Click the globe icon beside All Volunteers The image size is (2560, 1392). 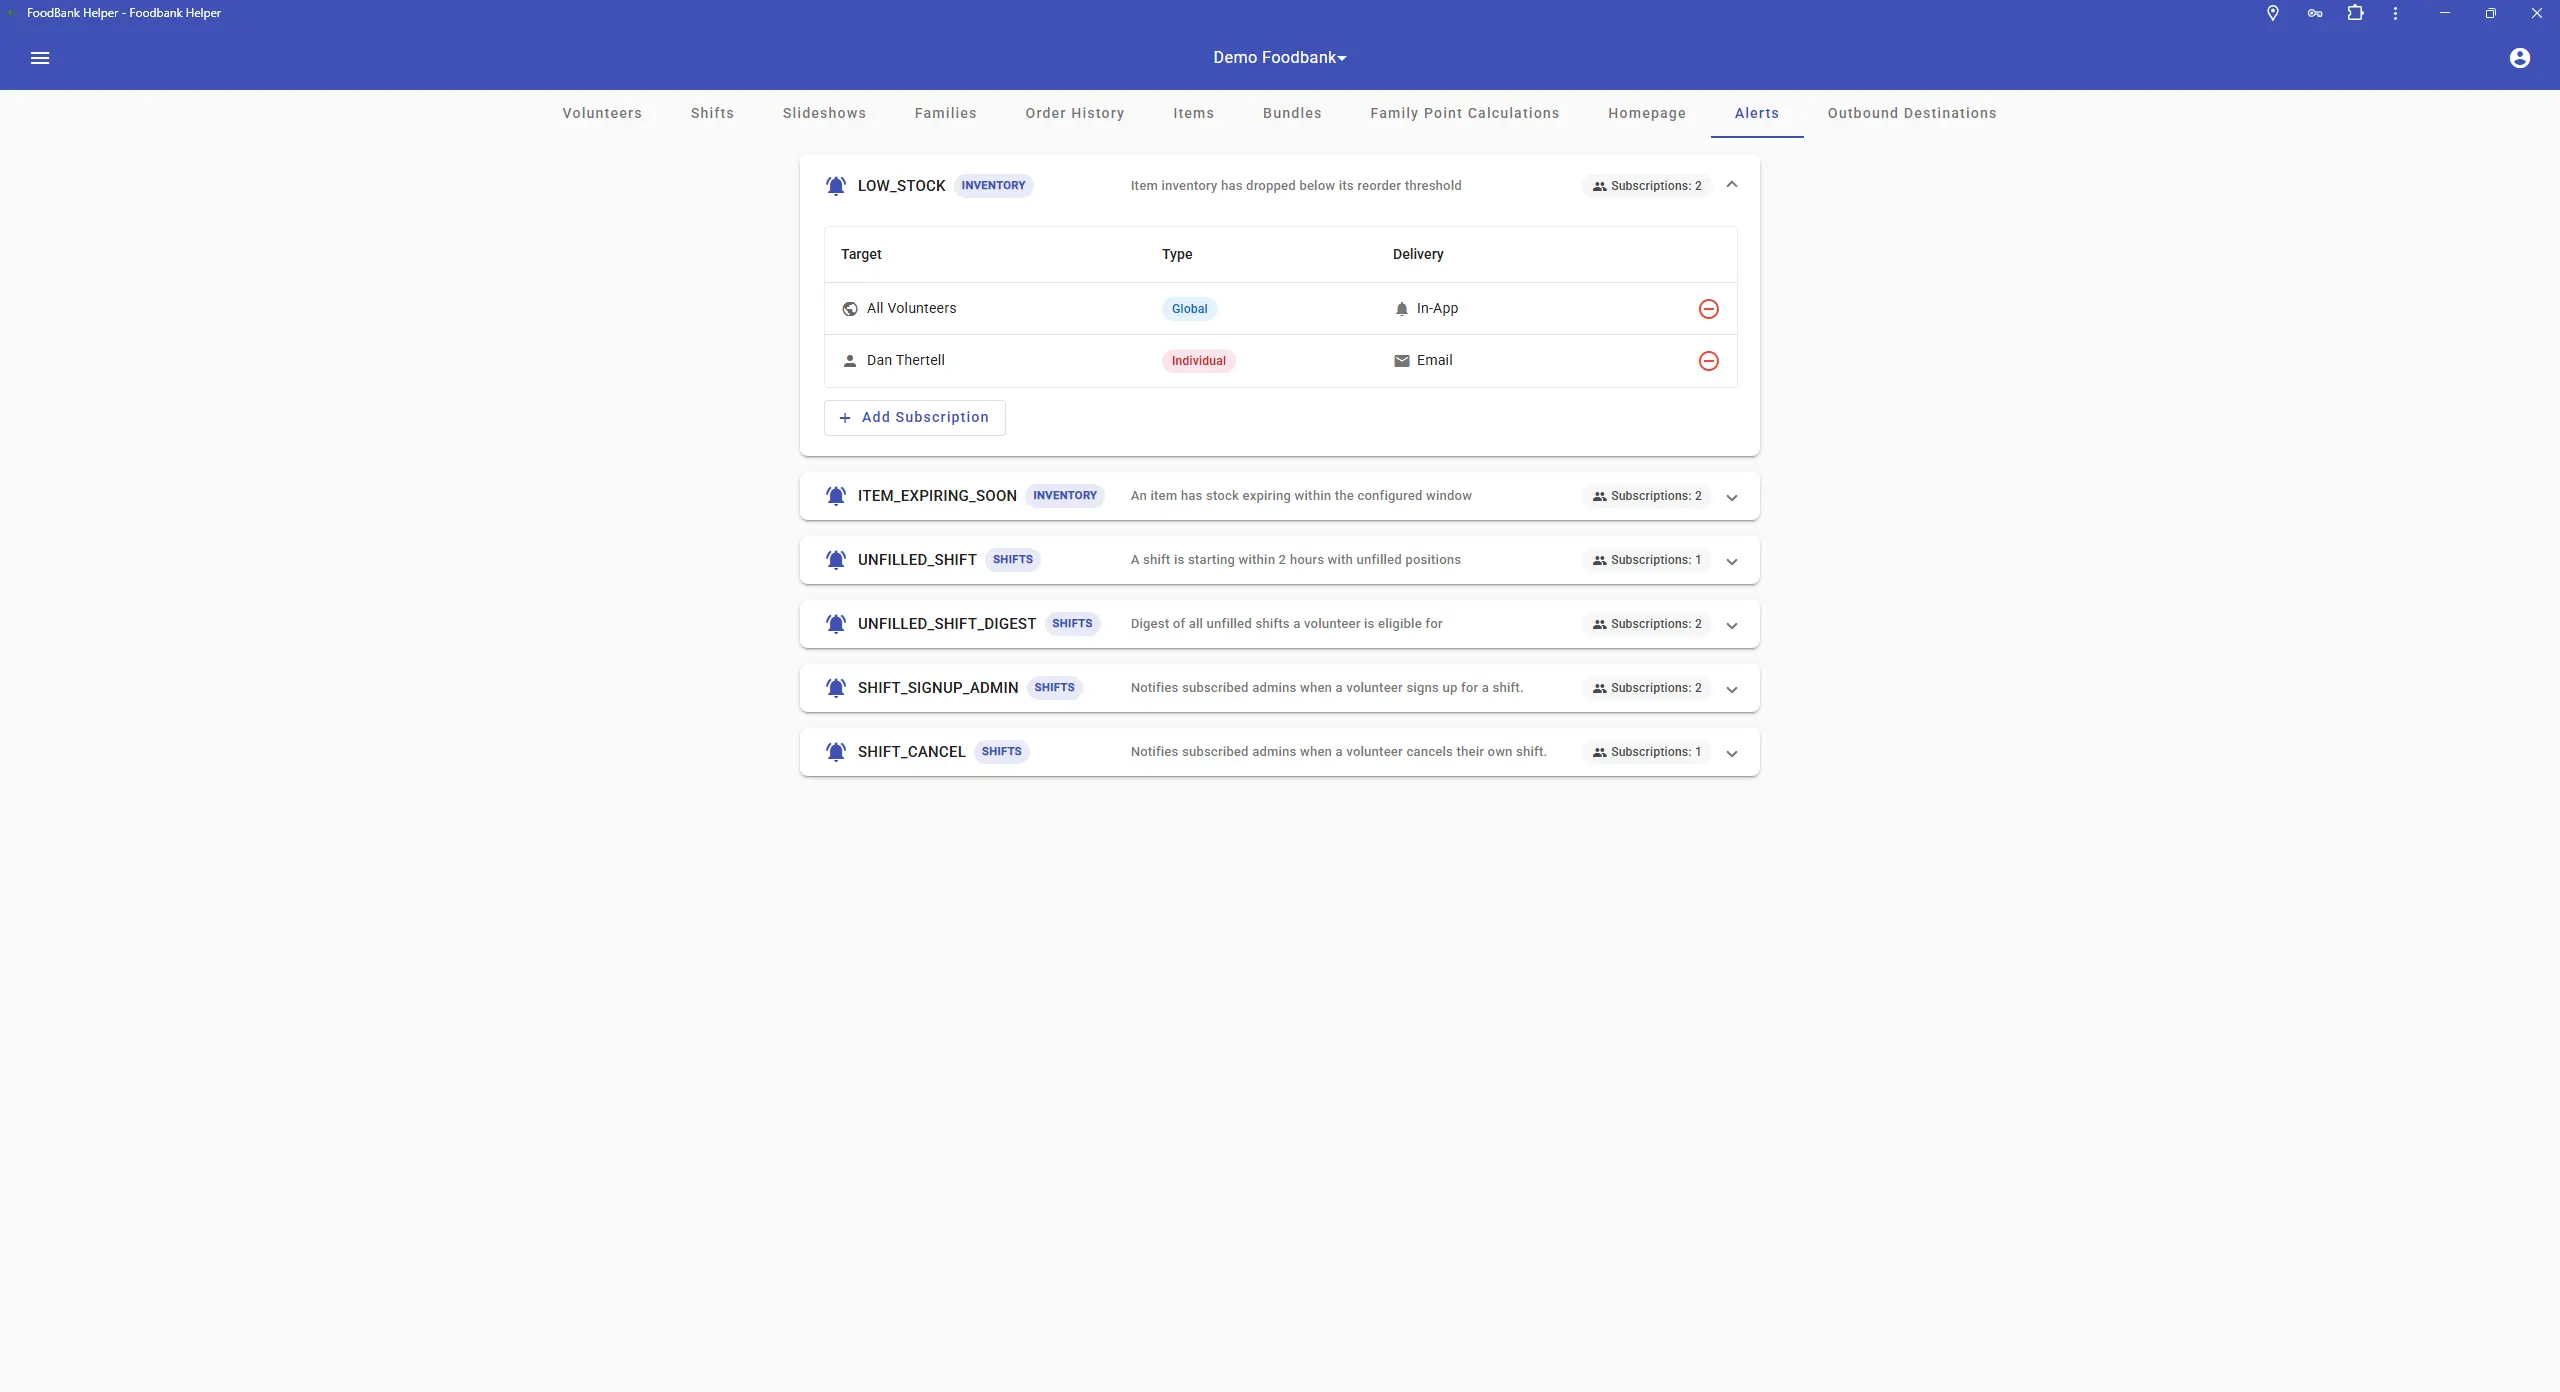click(848, 308)
